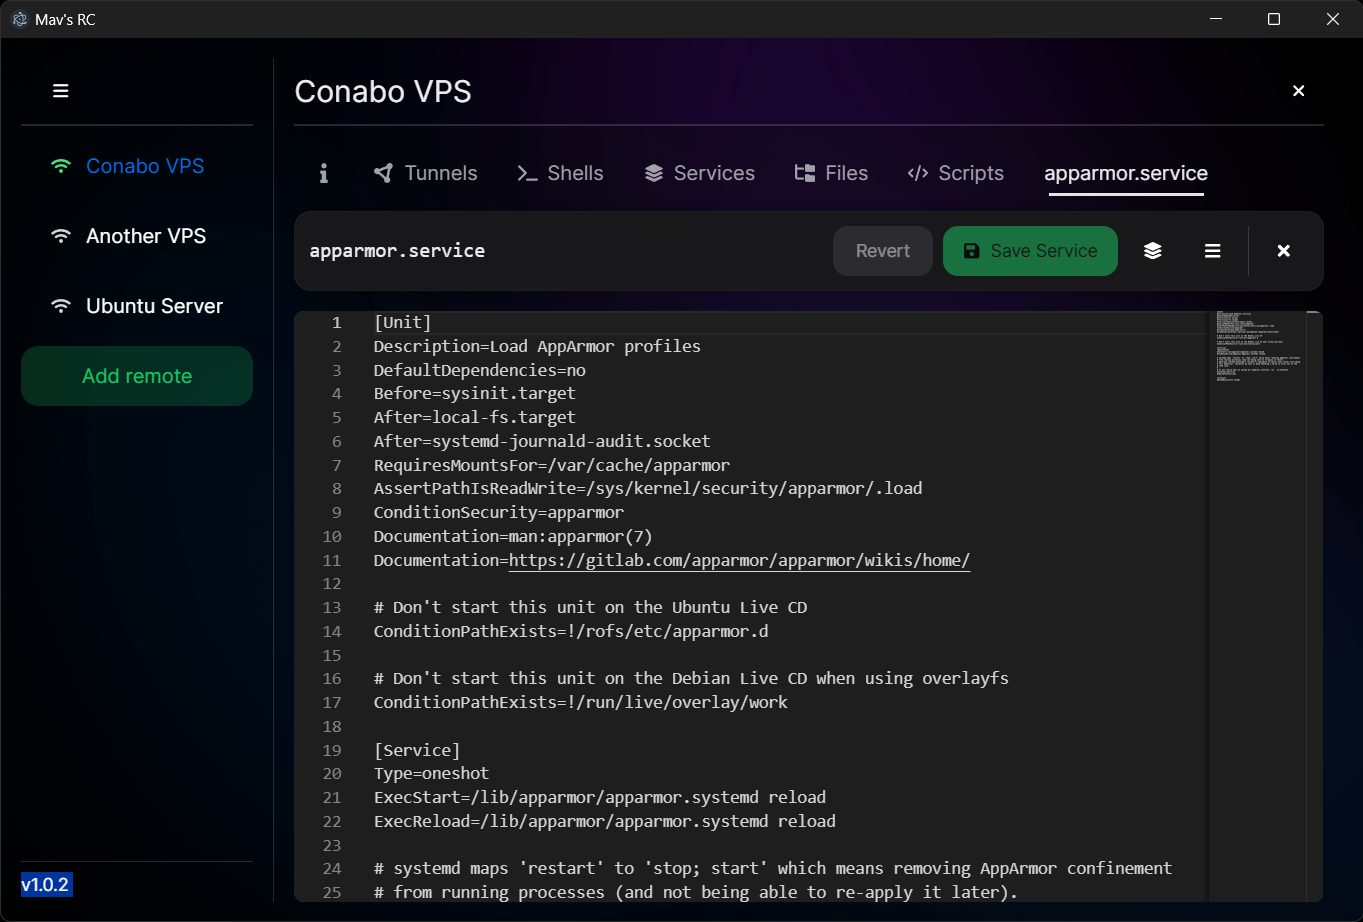Click the AssertPathIsReadWrite line
Screen dimensions: 1363x922
point(648,489)
